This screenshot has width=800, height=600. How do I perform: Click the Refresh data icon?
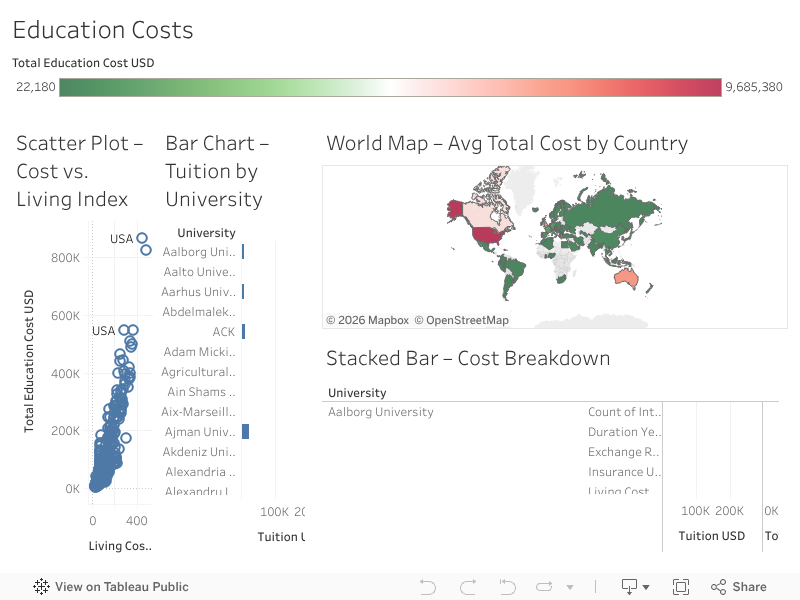(x=545, y=587)
